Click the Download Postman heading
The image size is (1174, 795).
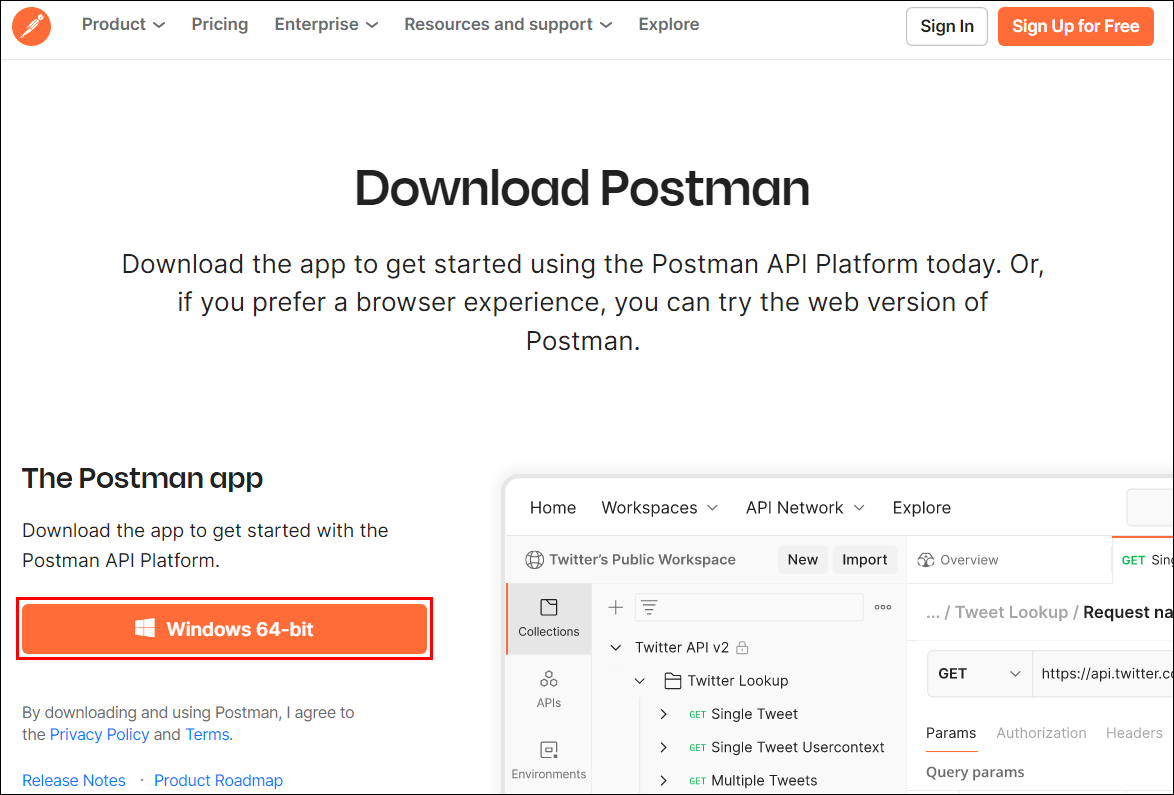[x=582, y=188]
